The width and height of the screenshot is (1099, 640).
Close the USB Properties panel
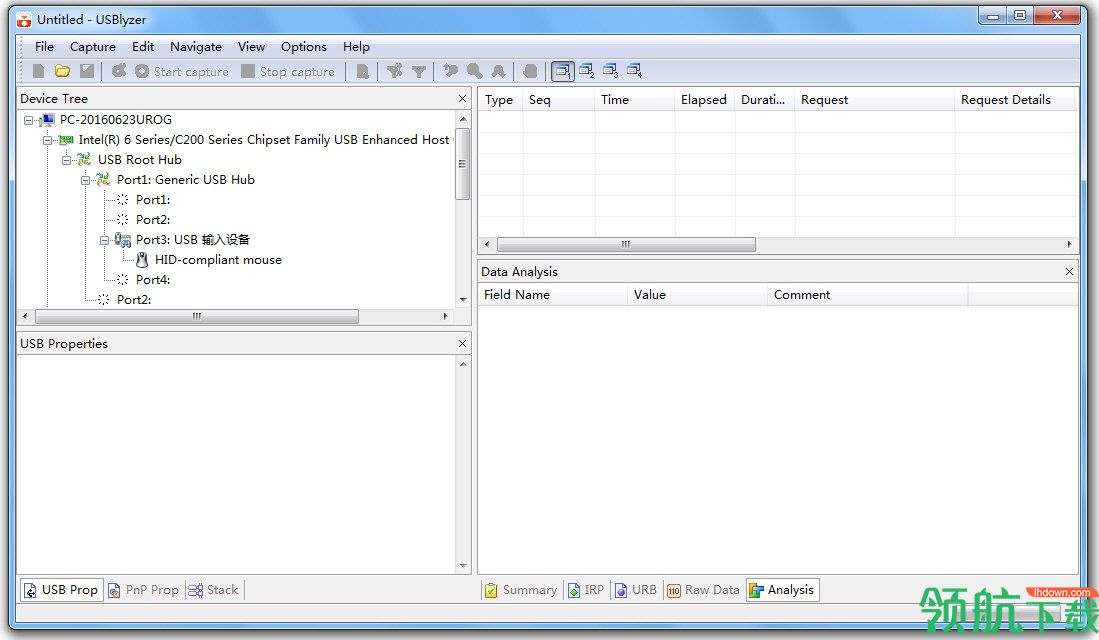click(x=462, y=343)
